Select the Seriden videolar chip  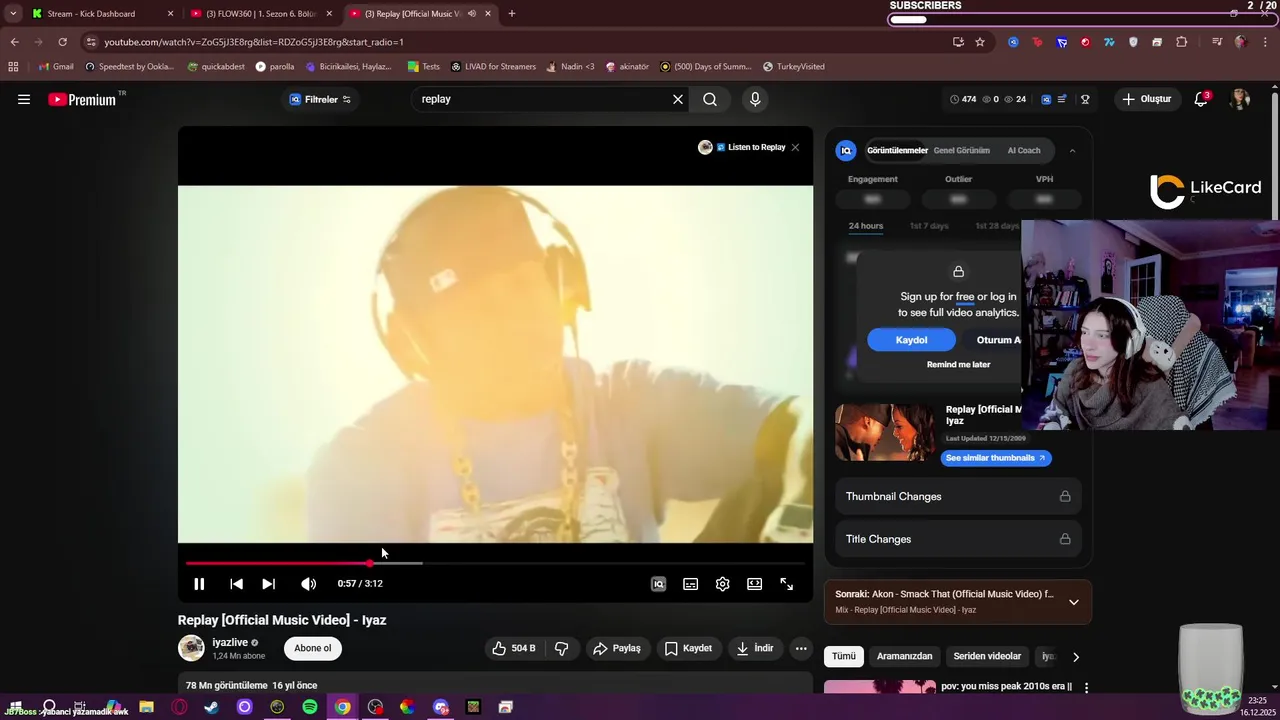[x=987, y=656]
